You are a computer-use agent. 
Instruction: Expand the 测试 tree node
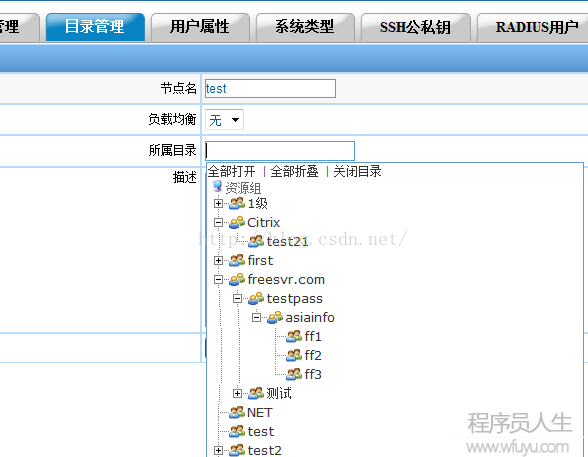[x=237, y=393]
